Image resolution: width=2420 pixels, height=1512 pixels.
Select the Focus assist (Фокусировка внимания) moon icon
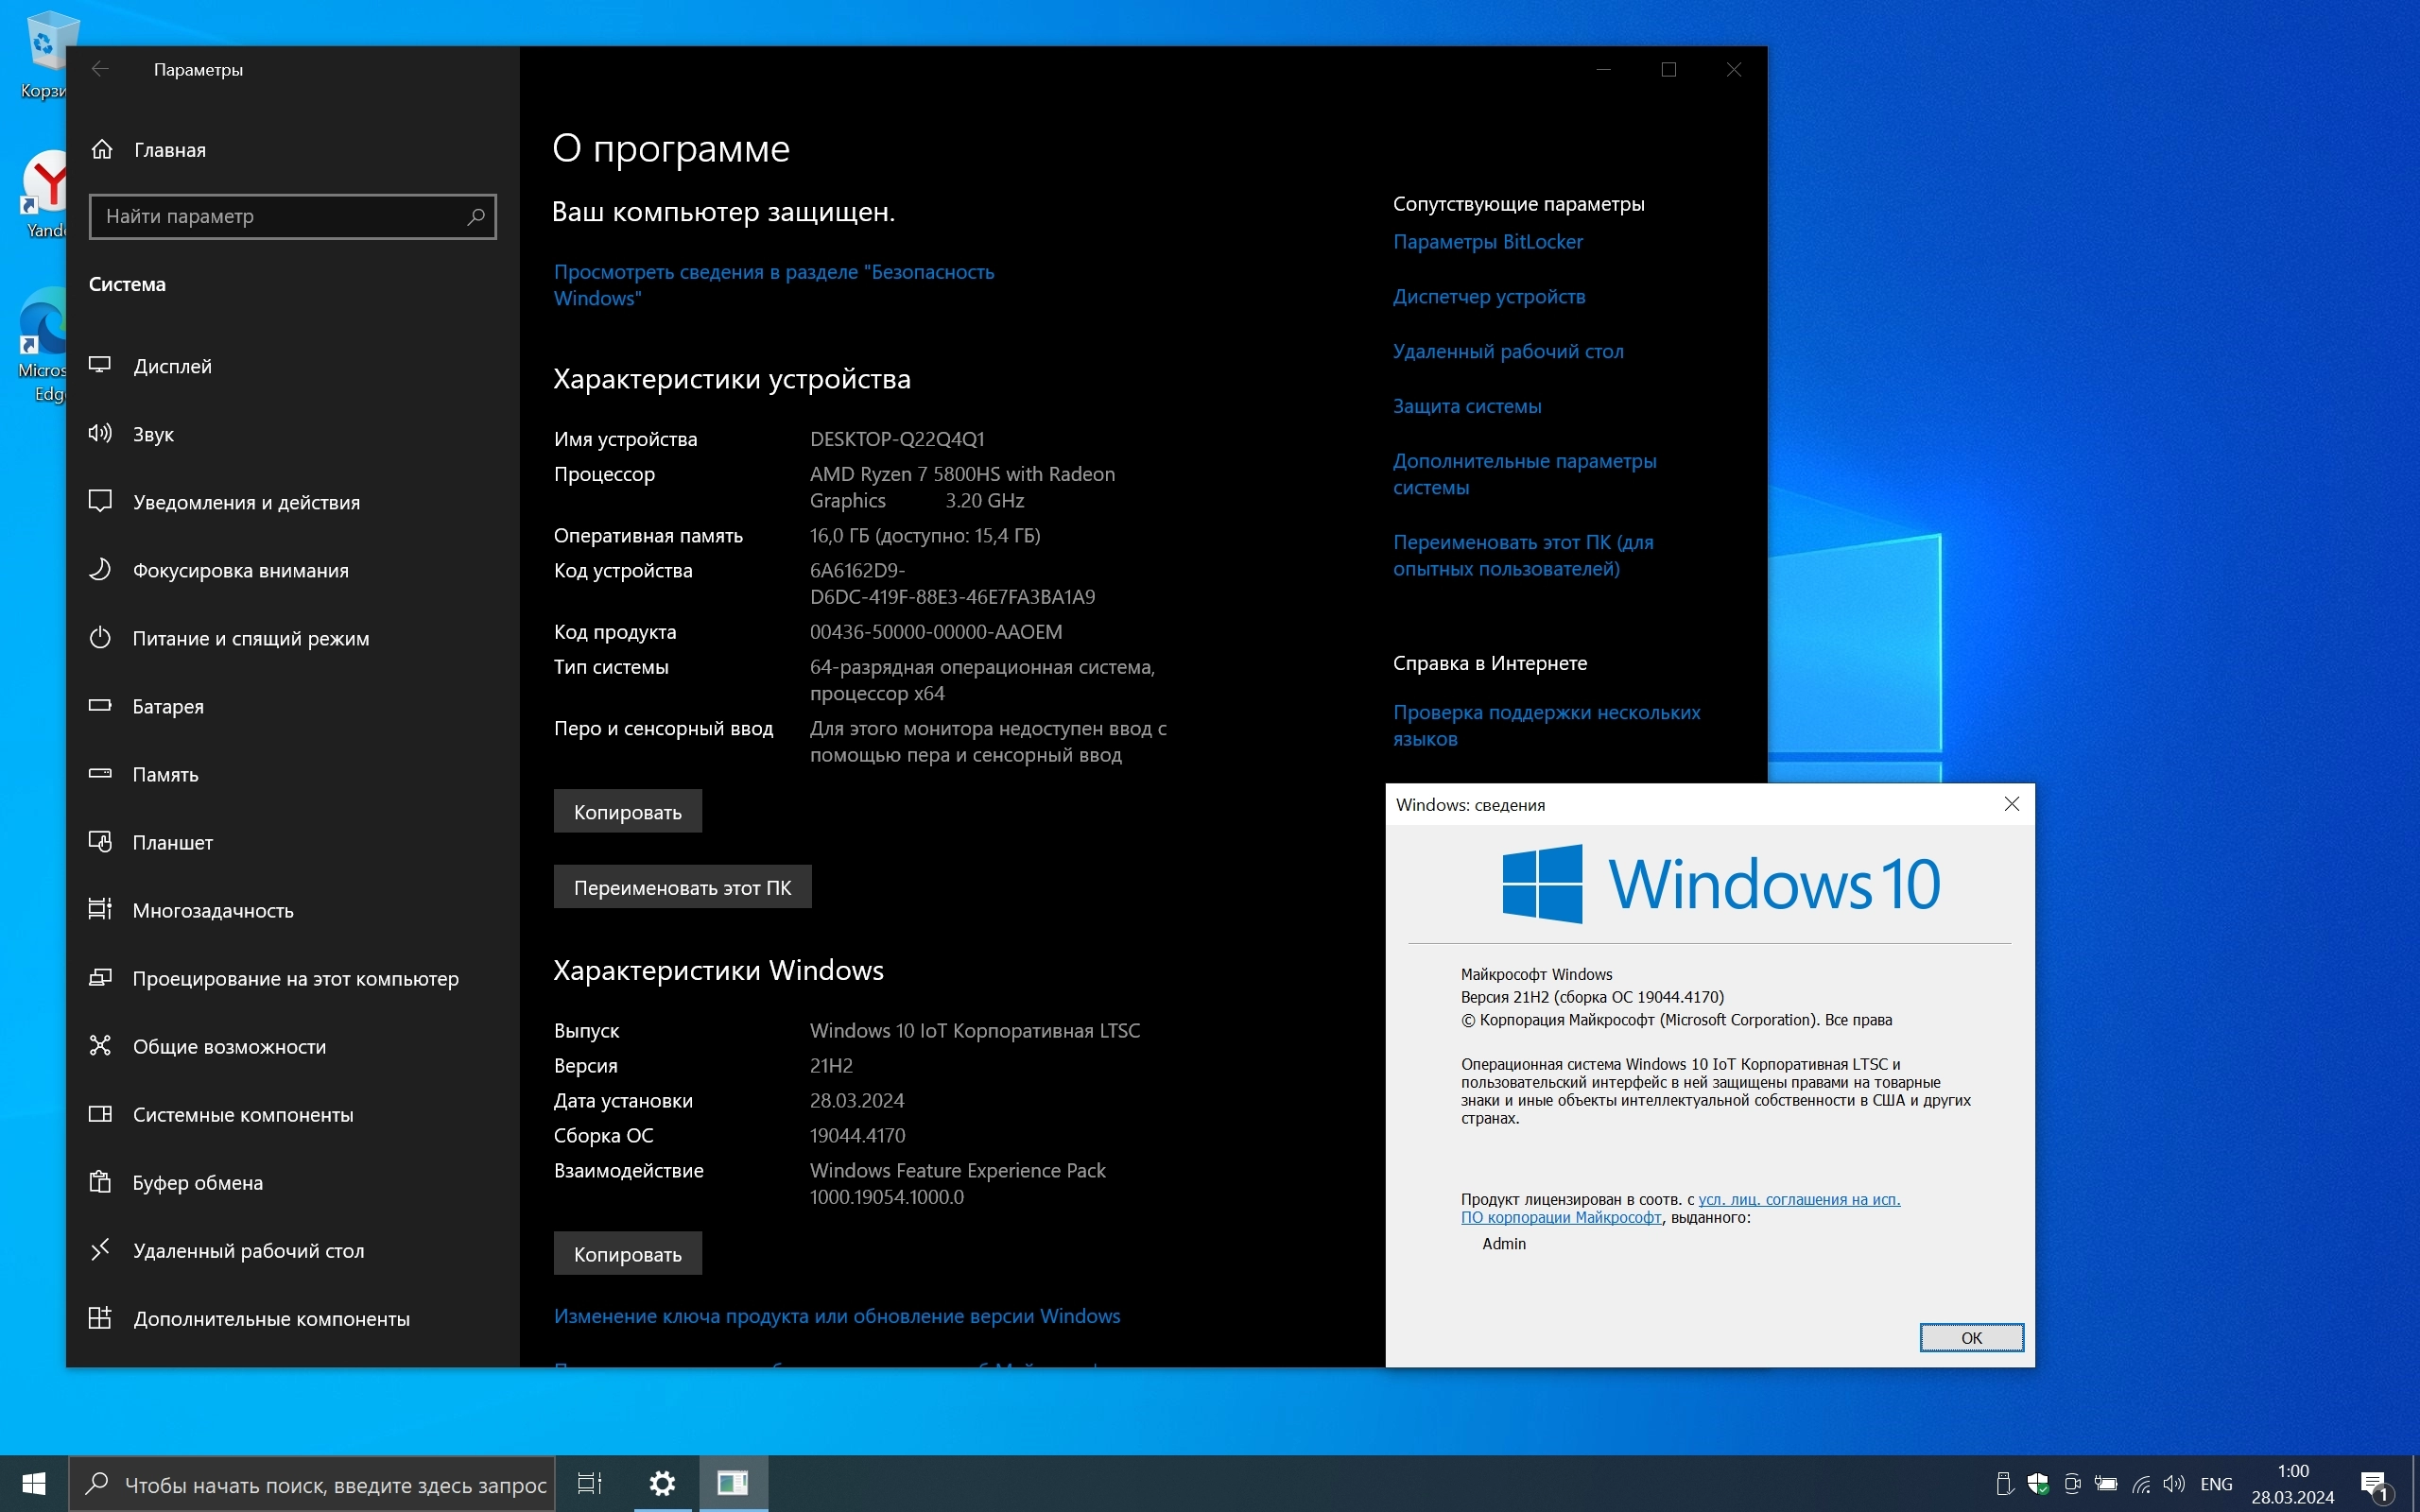pyautogui.click(x=100, y=569)
